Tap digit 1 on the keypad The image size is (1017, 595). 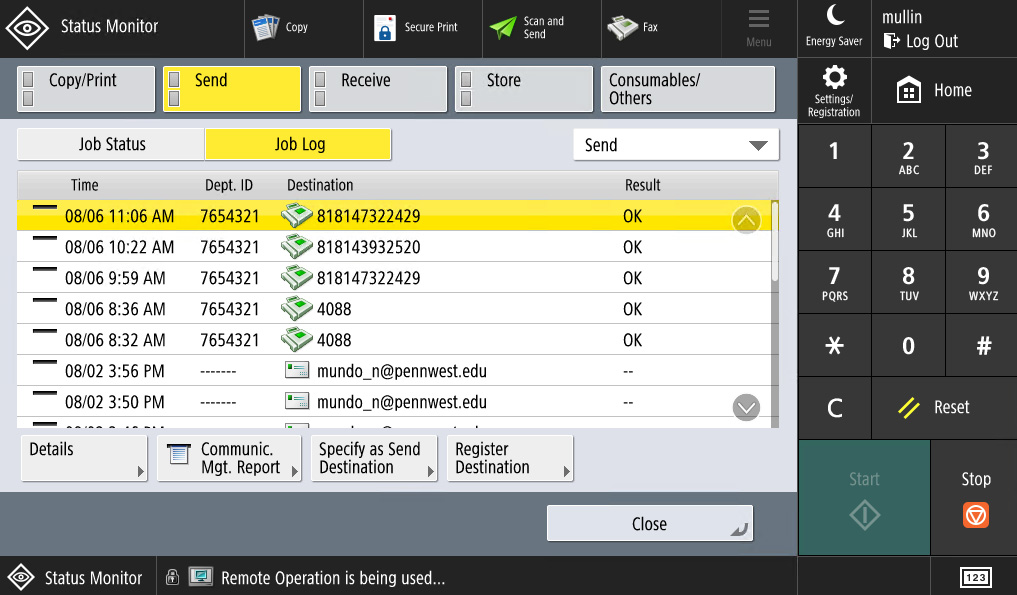click(835, 156)
